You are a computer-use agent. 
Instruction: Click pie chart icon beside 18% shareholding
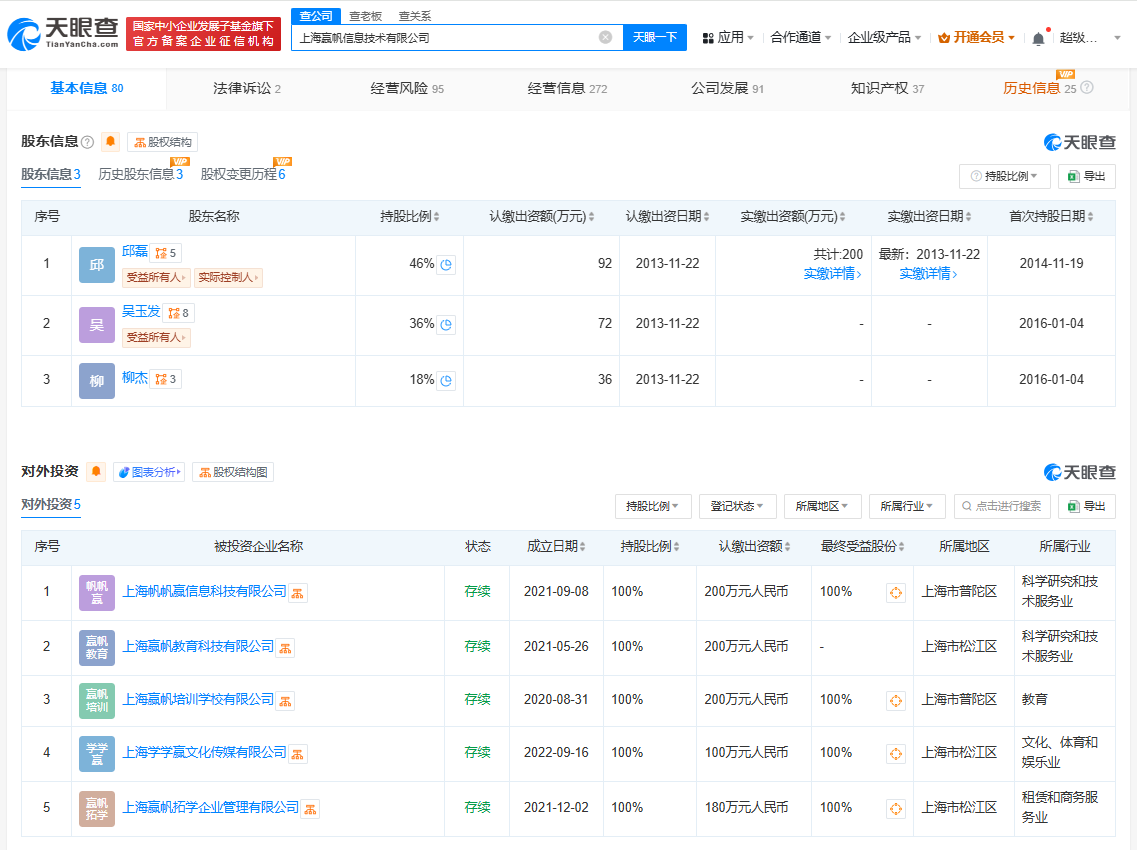[447, 381]
